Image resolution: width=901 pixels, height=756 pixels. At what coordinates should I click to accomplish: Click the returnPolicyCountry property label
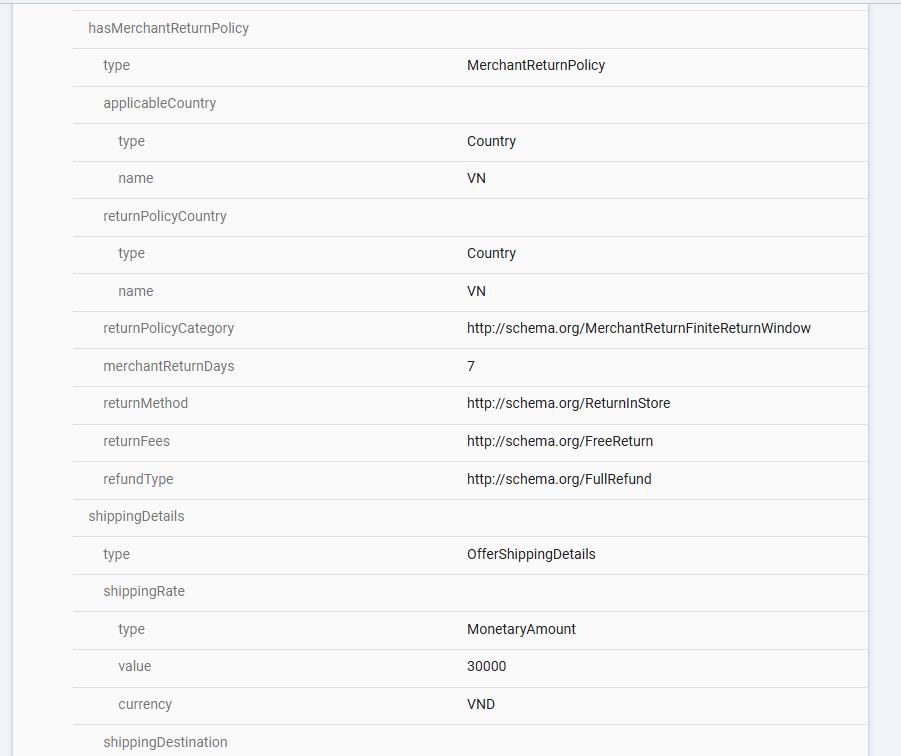coord(164,216)
